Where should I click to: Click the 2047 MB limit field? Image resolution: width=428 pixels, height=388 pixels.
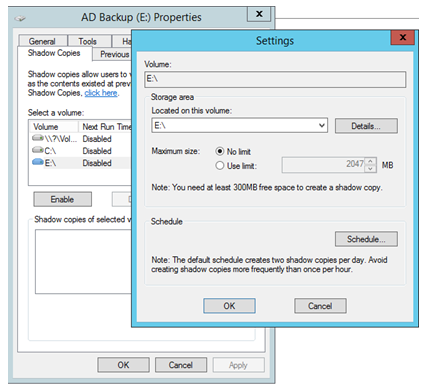[x=323, y=165]
